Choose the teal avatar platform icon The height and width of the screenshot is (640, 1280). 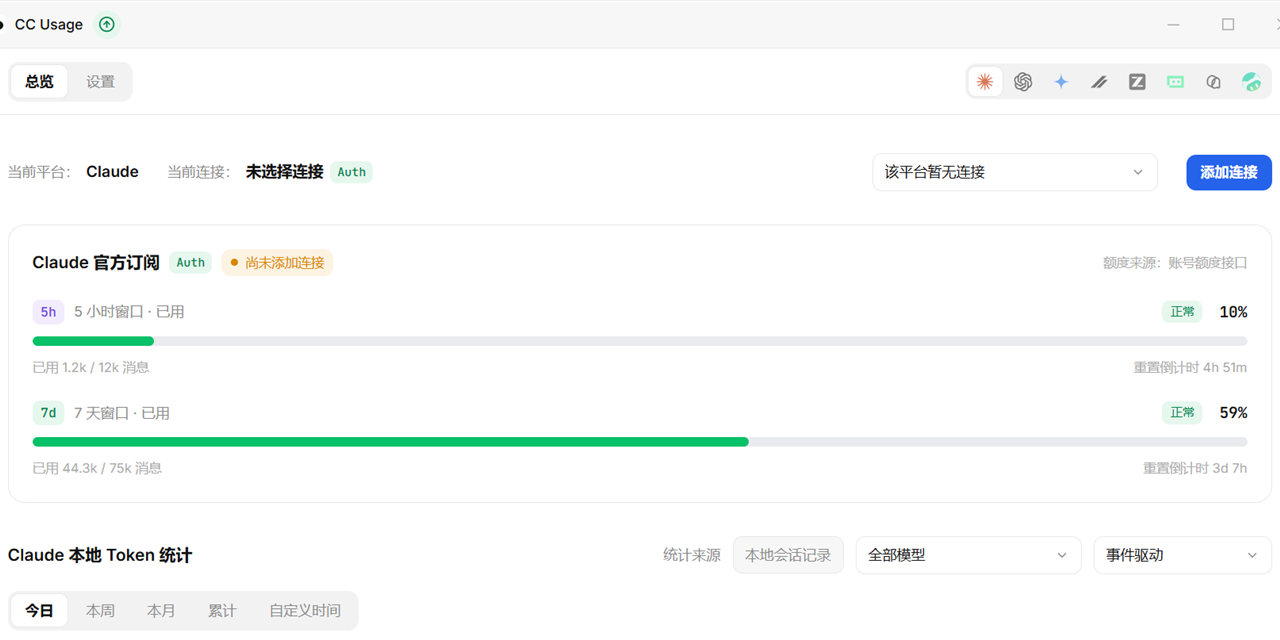[1251, 82]
